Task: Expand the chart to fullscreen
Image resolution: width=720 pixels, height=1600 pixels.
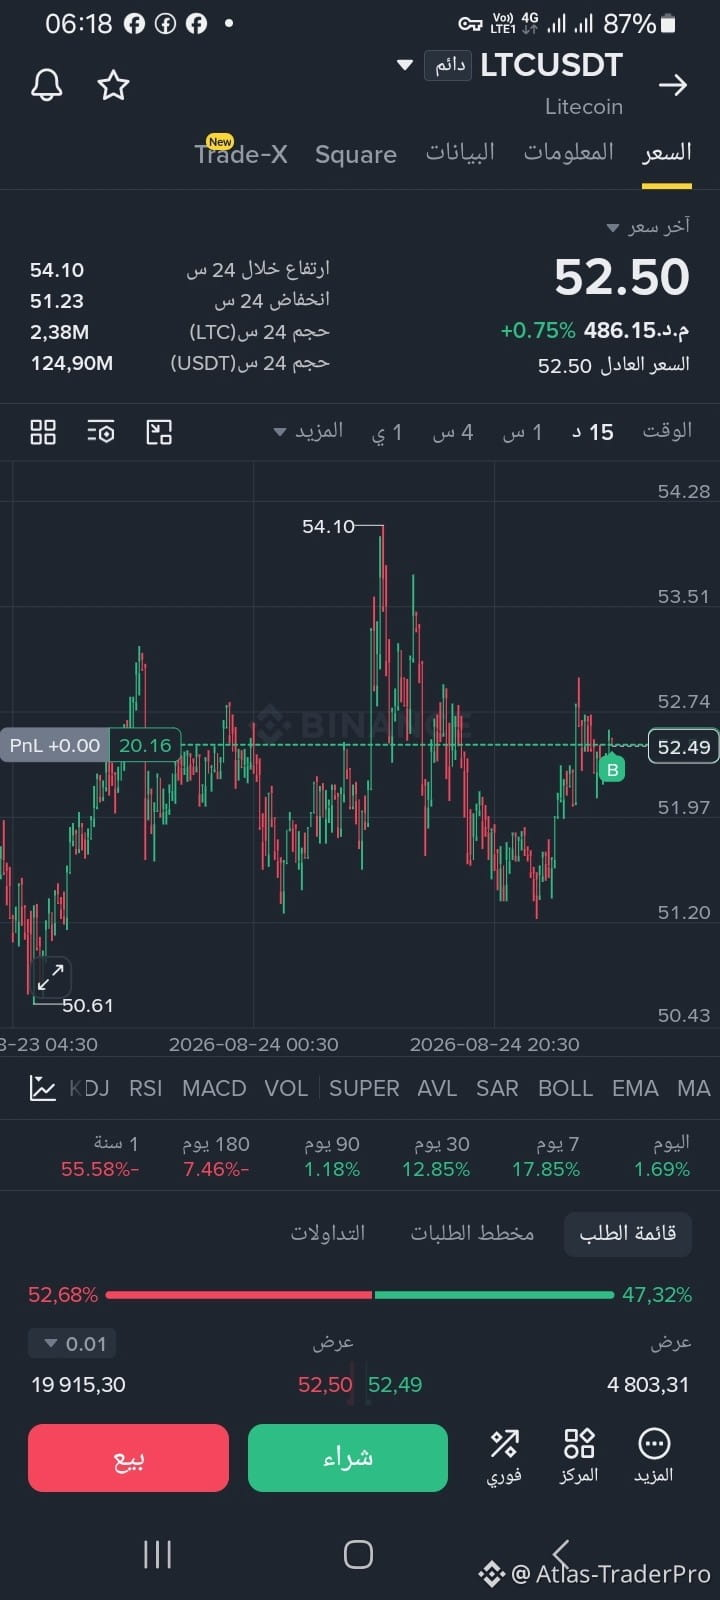Action: [x=51, y=976]
